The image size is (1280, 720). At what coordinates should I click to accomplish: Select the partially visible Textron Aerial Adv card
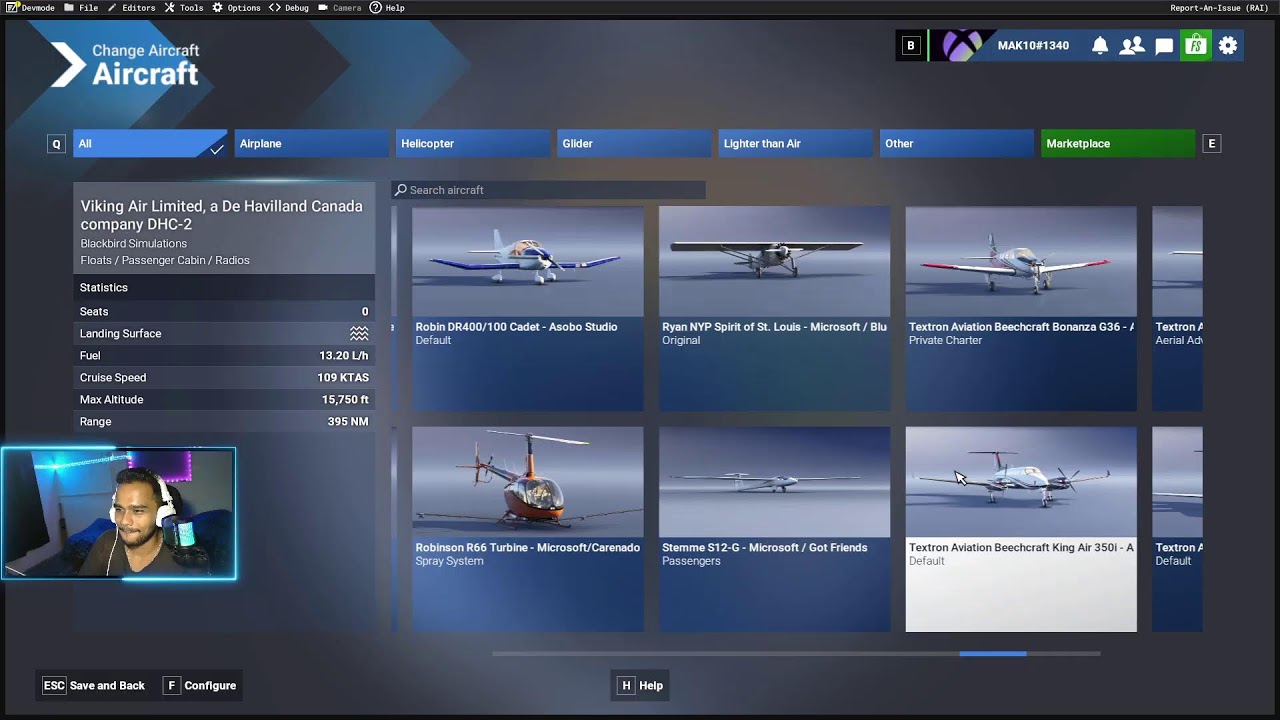(1177, 308)
